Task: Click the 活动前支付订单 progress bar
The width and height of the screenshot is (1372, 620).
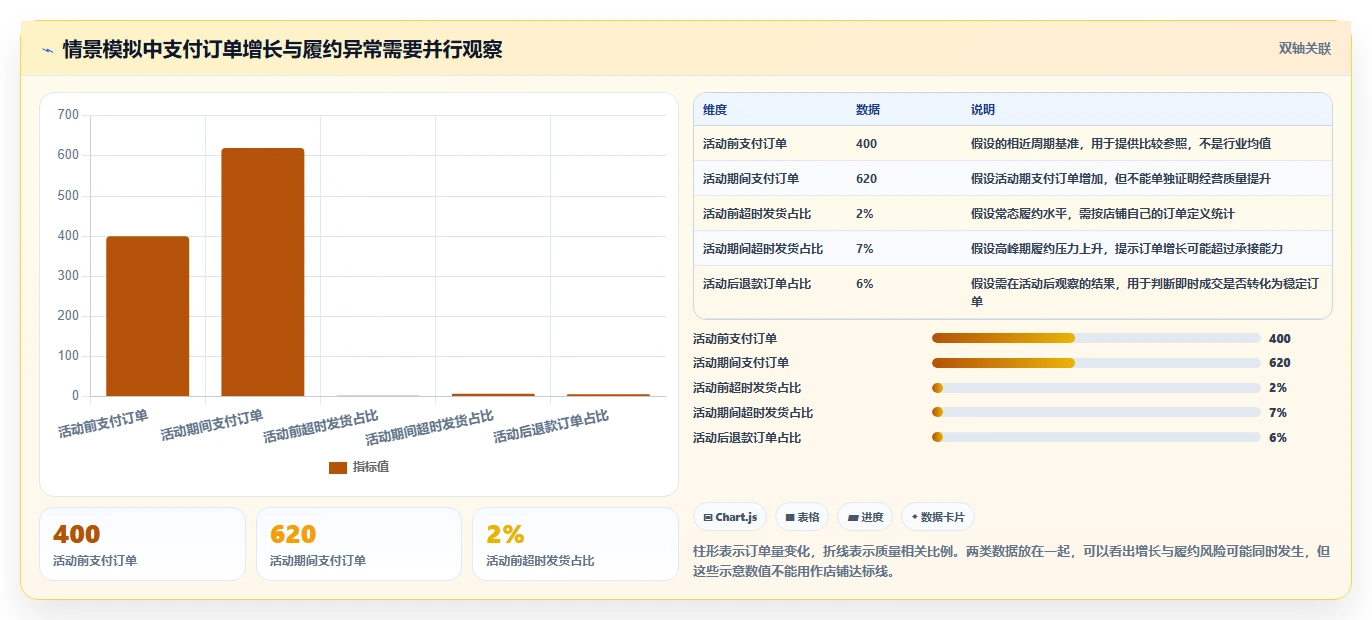Action: (1096, 338)
